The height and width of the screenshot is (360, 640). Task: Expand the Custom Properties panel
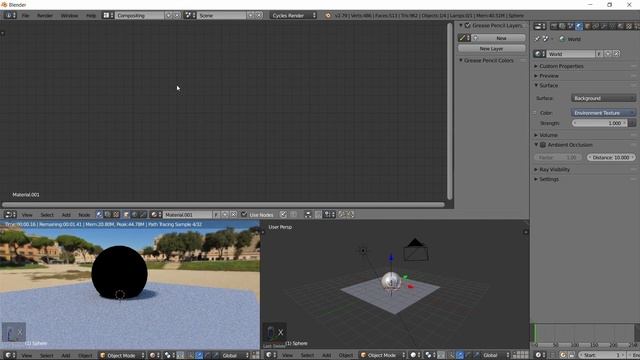[x=562, y=66]
